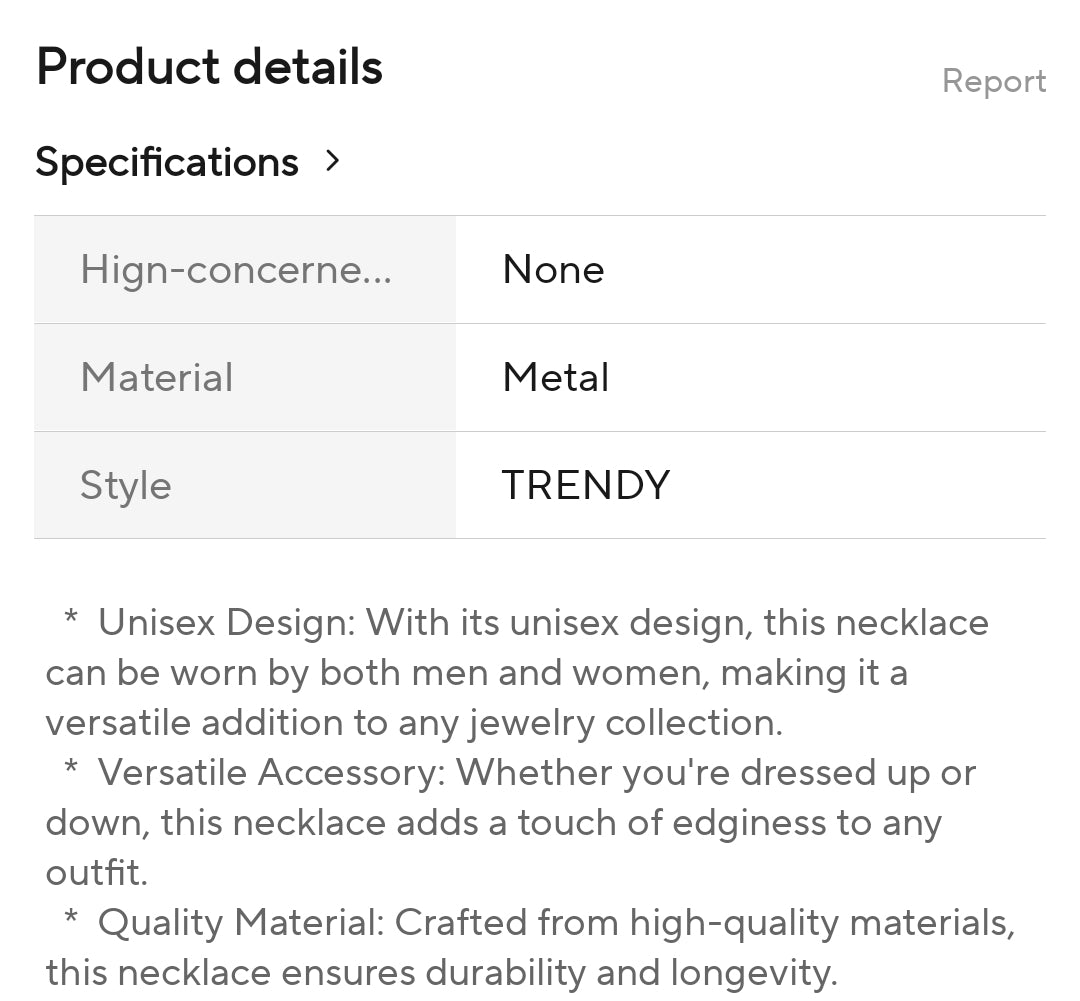The height and width of the screenshot is (1001, 1080).
Task: Expand Specifications with the chevron arrow
Action: (333, 161)
